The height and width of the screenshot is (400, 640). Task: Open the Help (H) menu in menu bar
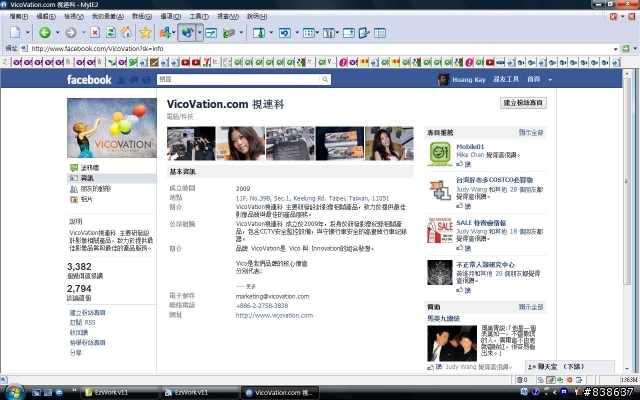pos(257,16)
